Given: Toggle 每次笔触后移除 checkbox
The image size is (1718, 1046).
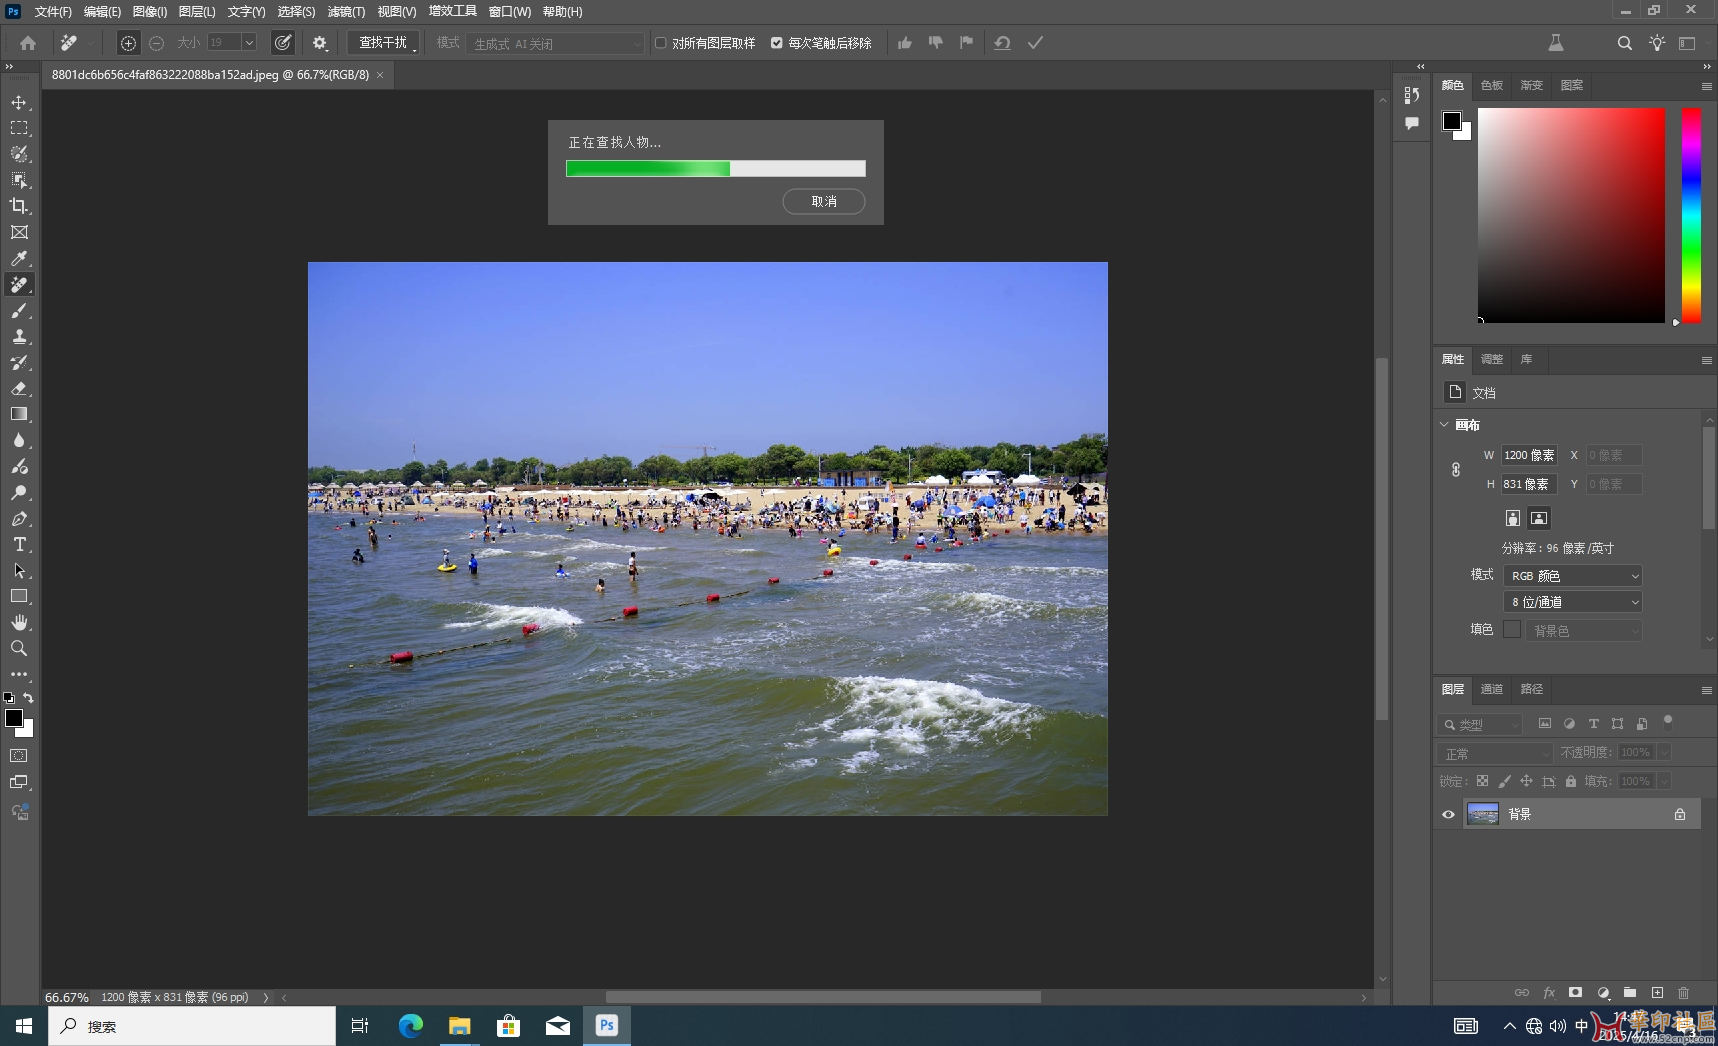Looking at the screenshot, I should [x=777, y=43].
